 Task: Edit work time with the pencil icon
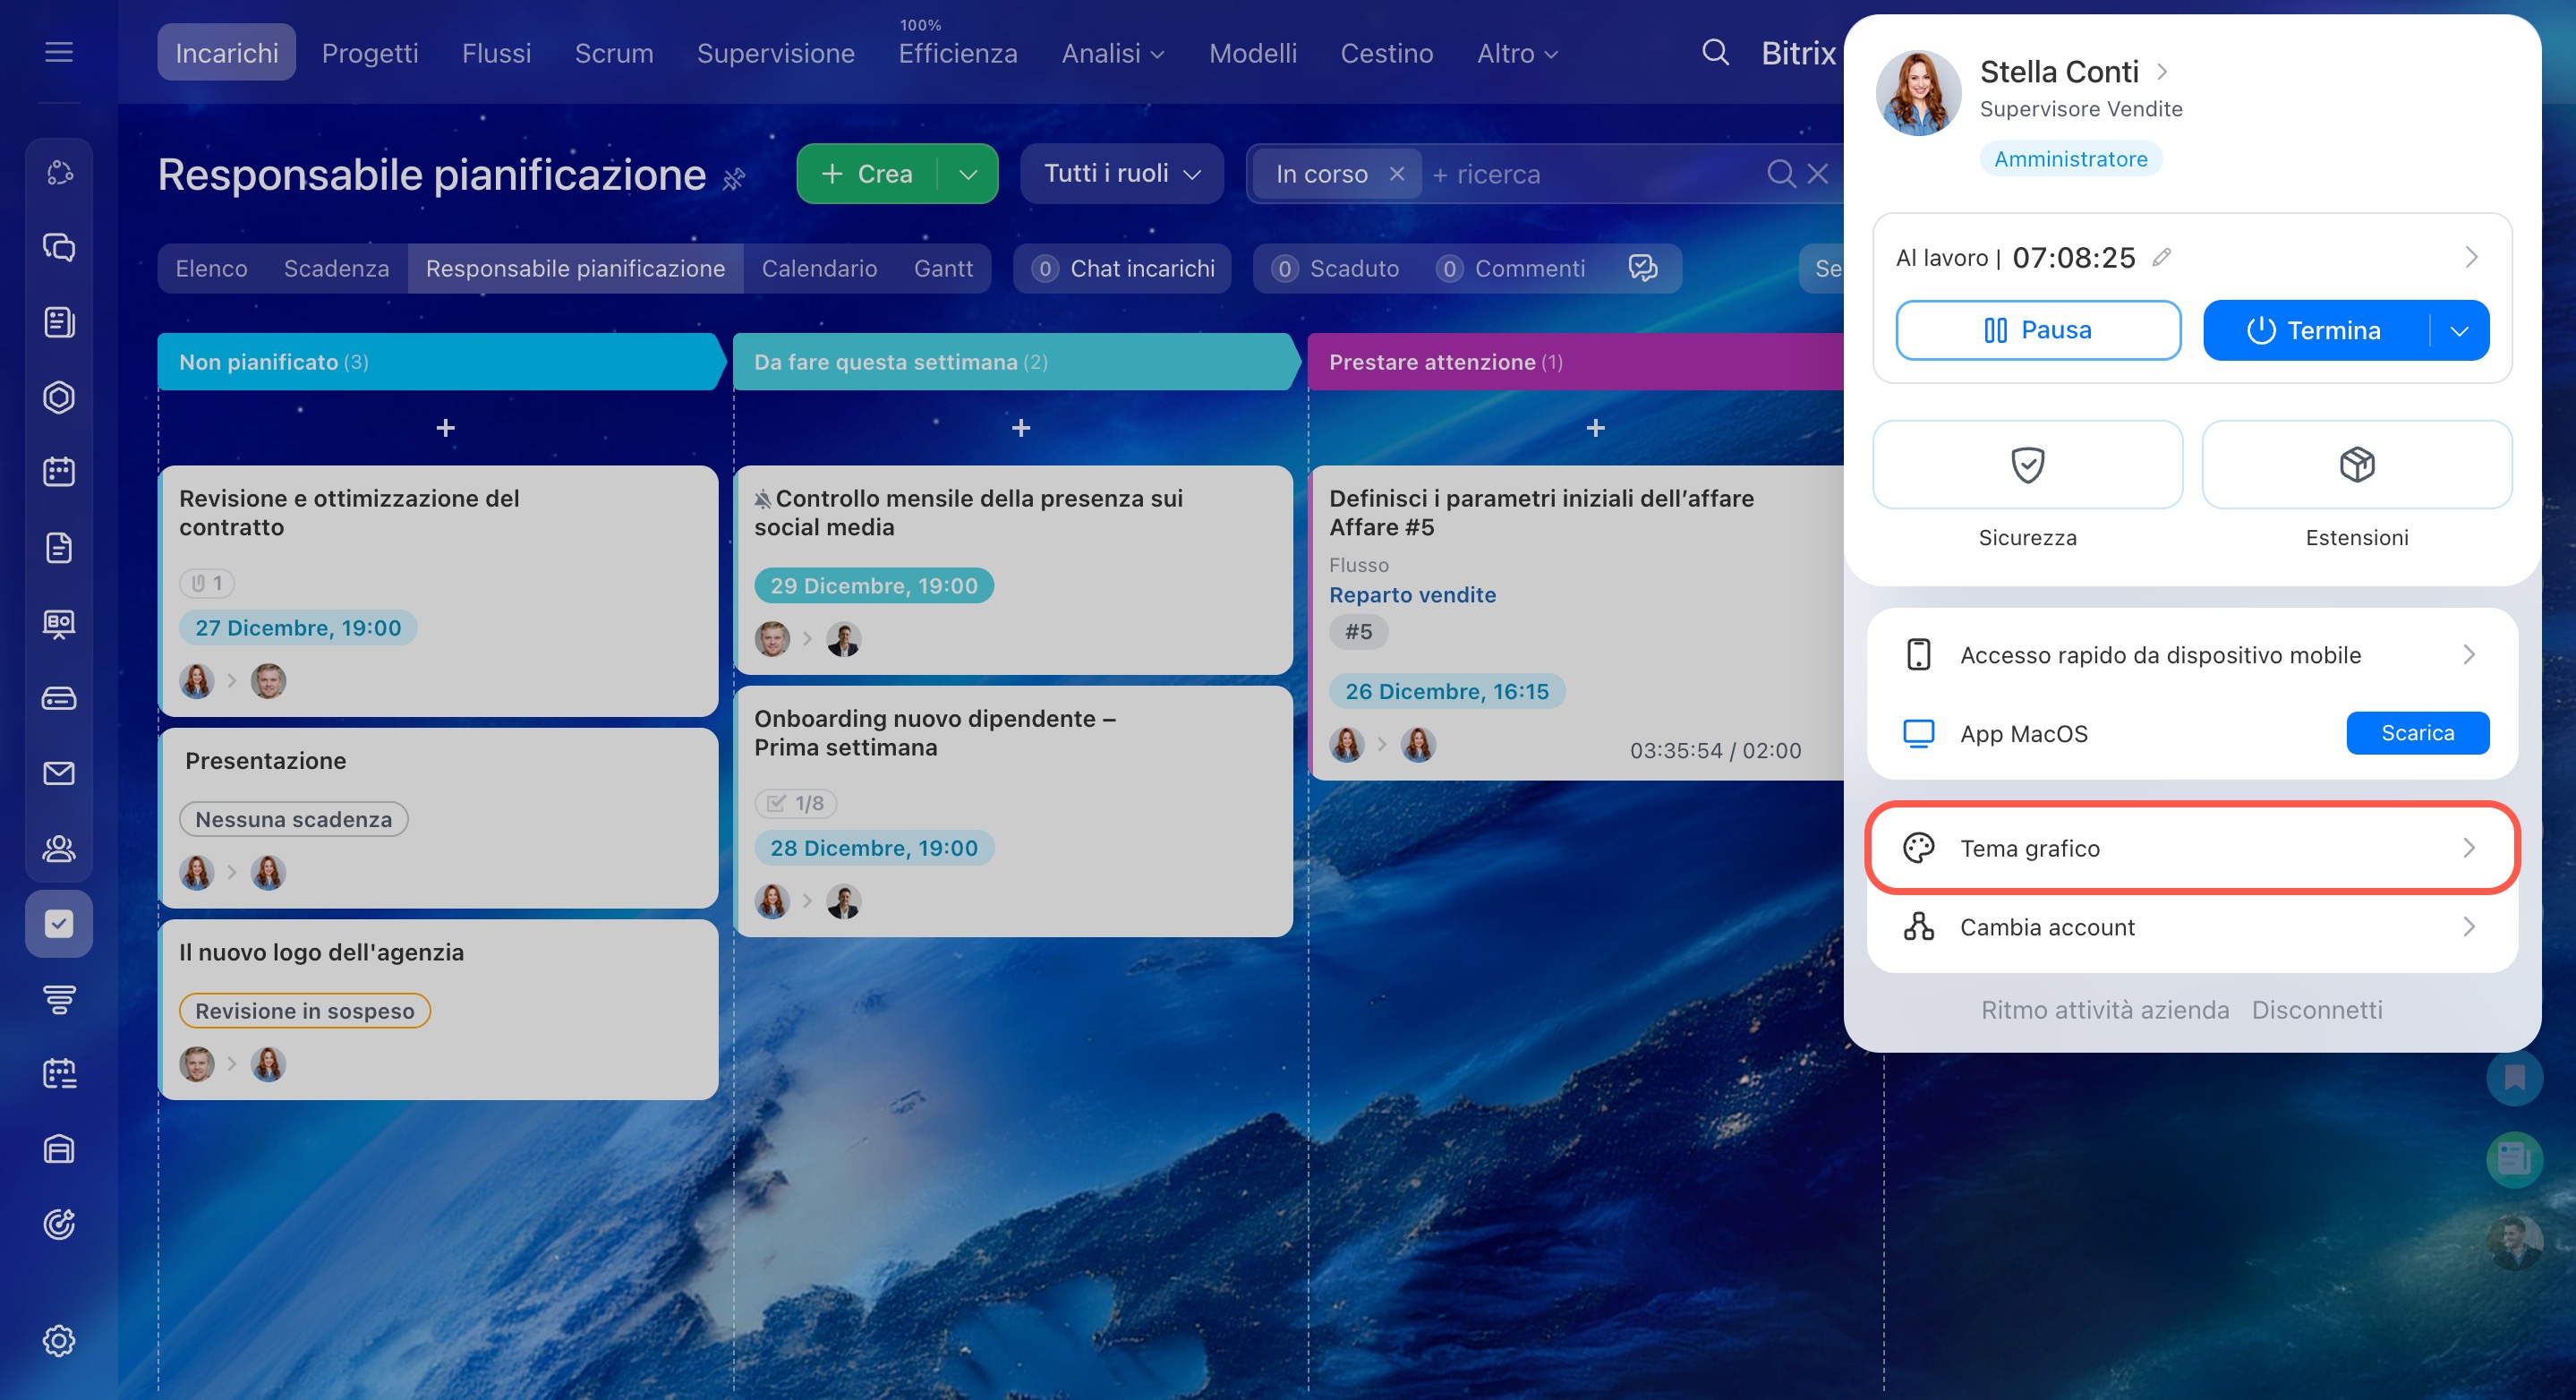[x=2161, y=258]
